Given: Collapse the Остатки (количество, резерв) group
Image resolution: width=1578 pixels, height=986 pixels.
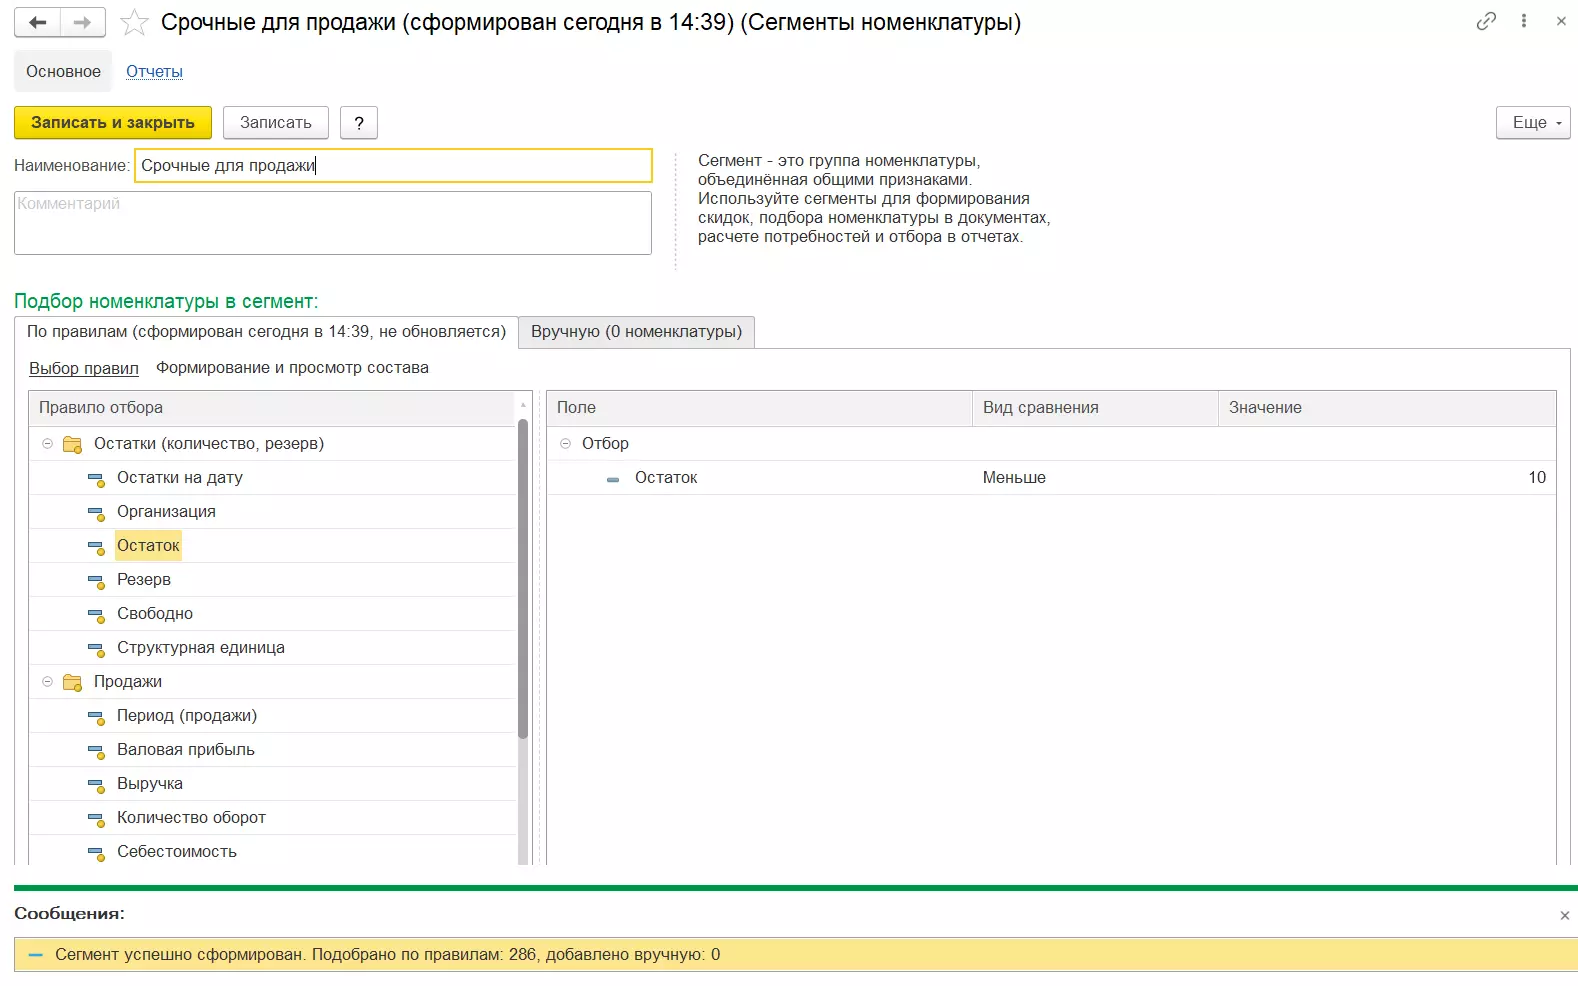Looking at the screenshot, I should click(x=47, y=443).
